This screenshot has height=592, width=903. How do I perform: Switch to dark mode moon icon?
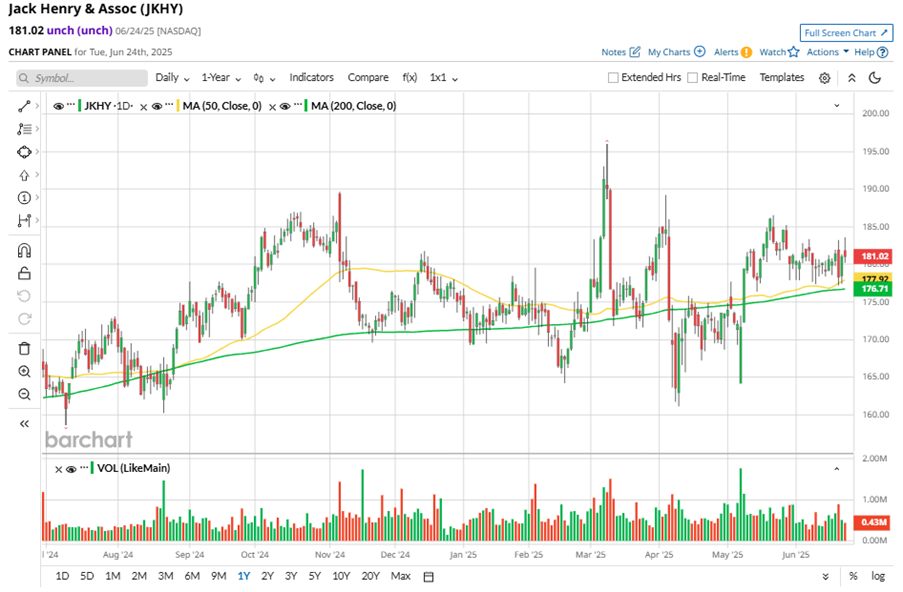point(875,78)
